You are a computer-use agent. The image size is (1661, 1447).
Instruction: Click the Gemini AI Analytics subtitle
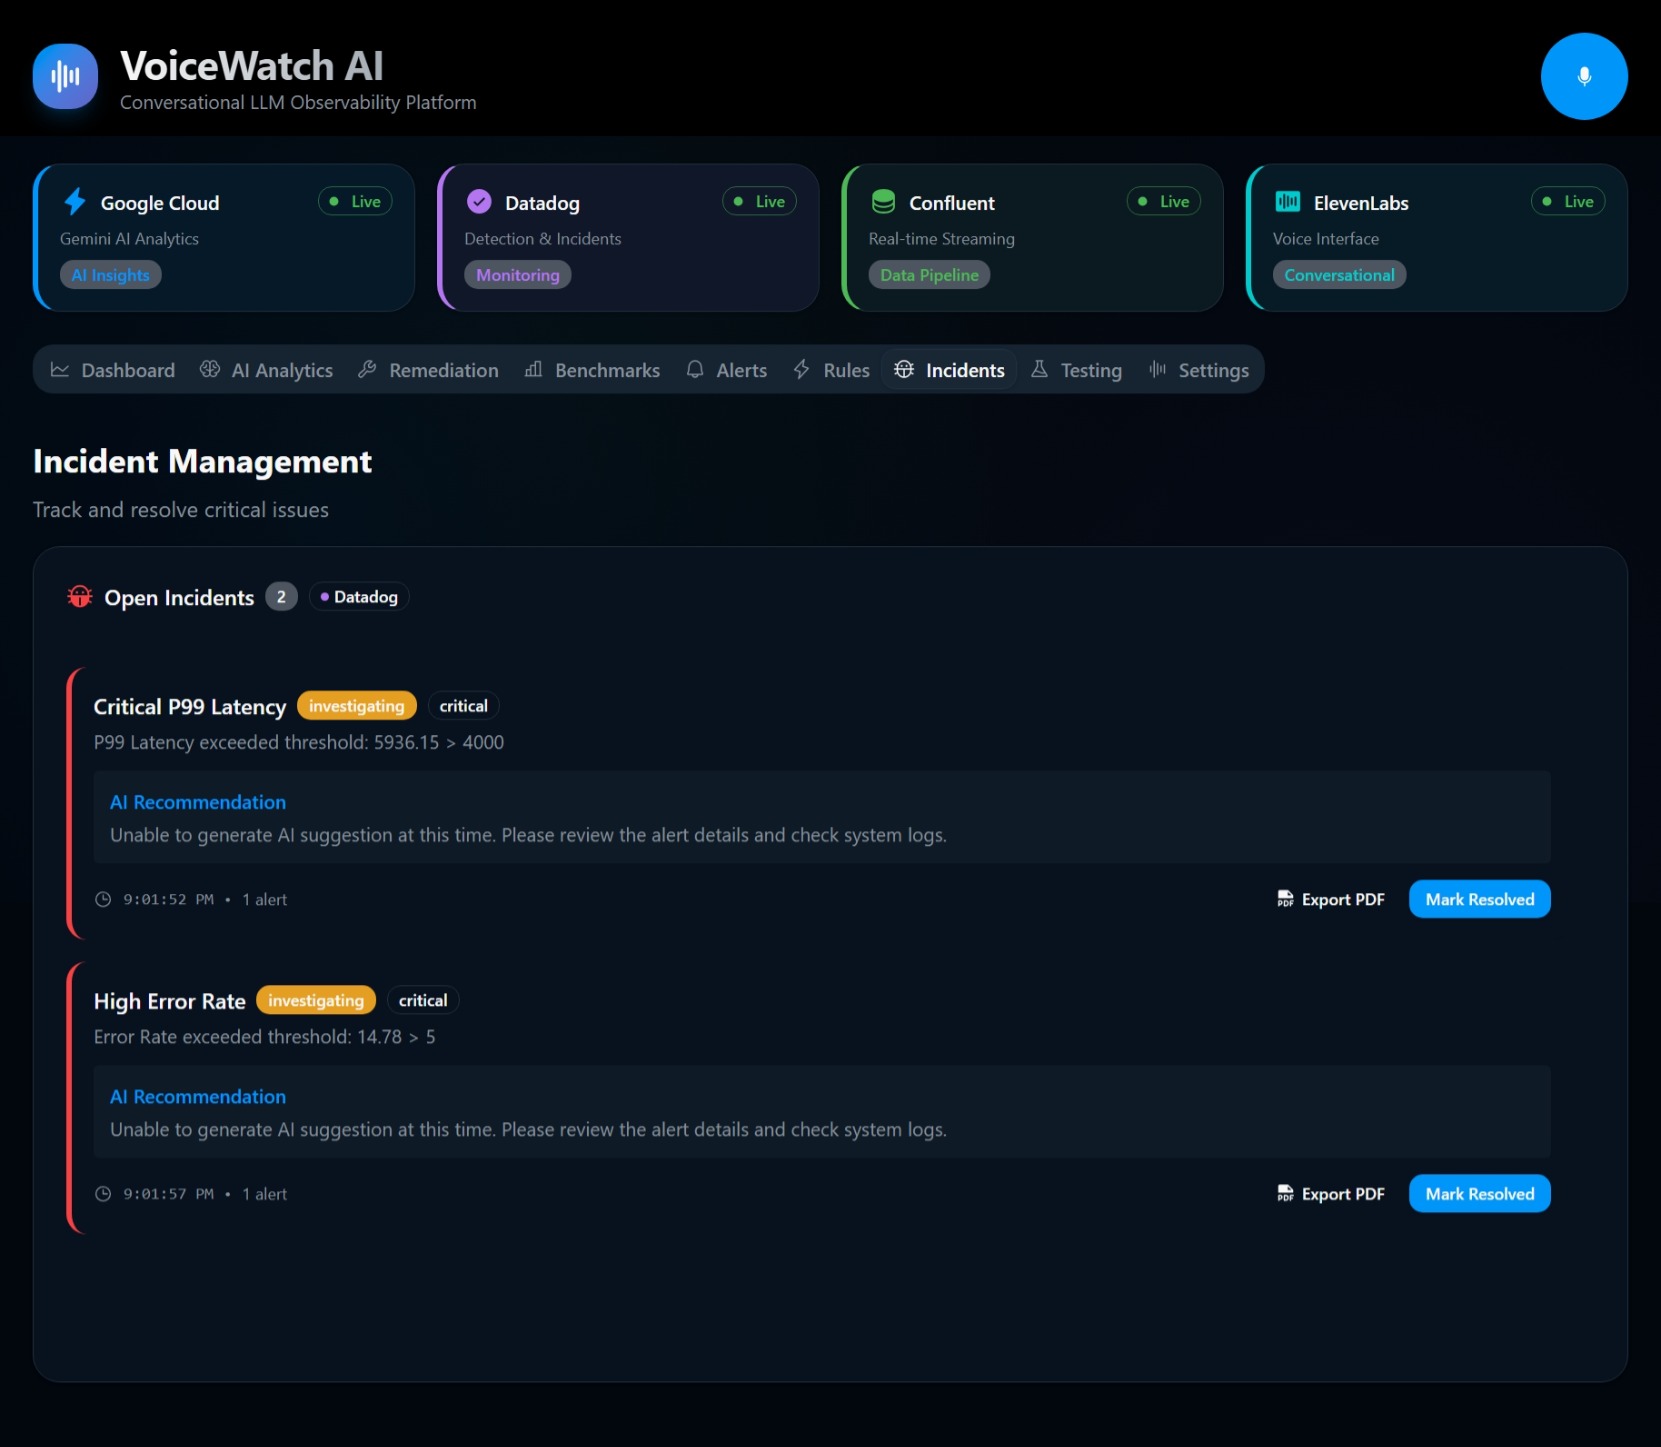pos(129,239)
